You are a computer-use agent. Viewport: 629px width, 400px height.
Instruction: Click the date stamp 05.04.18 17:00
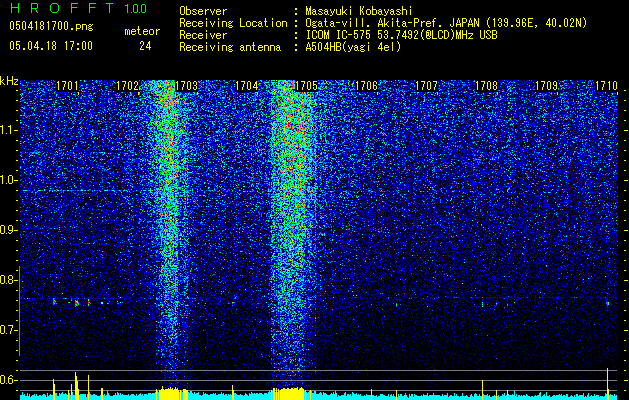[x=51, y=46]
